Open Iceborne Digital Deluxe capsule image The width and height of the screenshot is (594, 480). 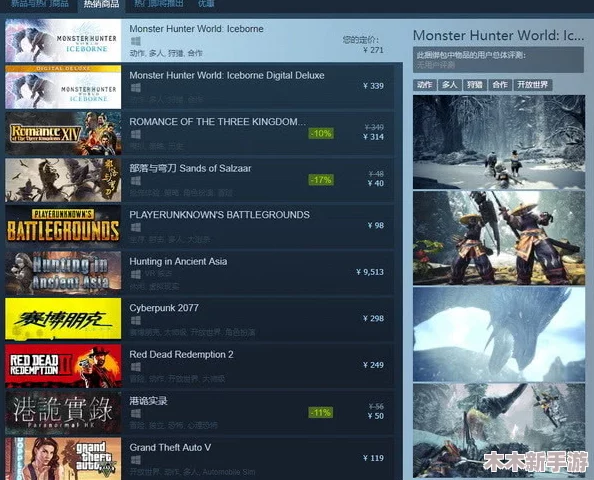(x=63, y=87)
